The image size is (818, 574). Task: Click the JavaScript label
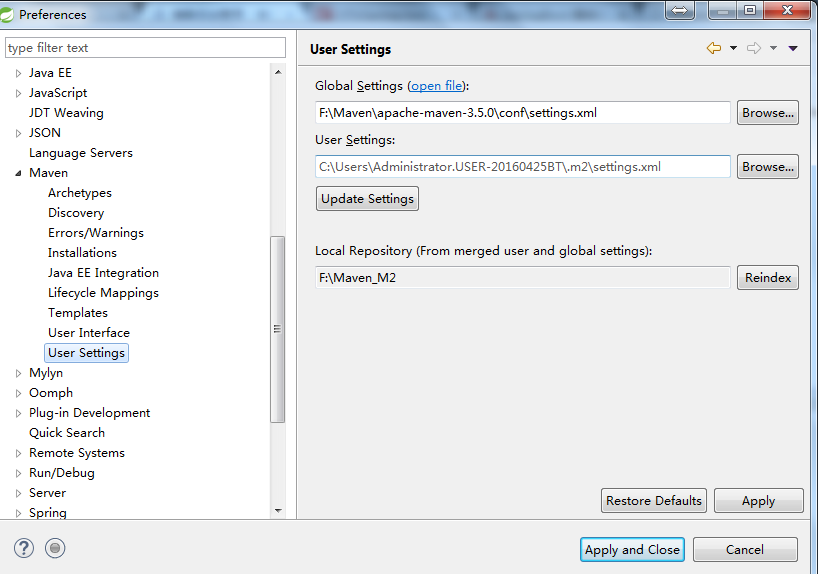click(x=58, y=93)
